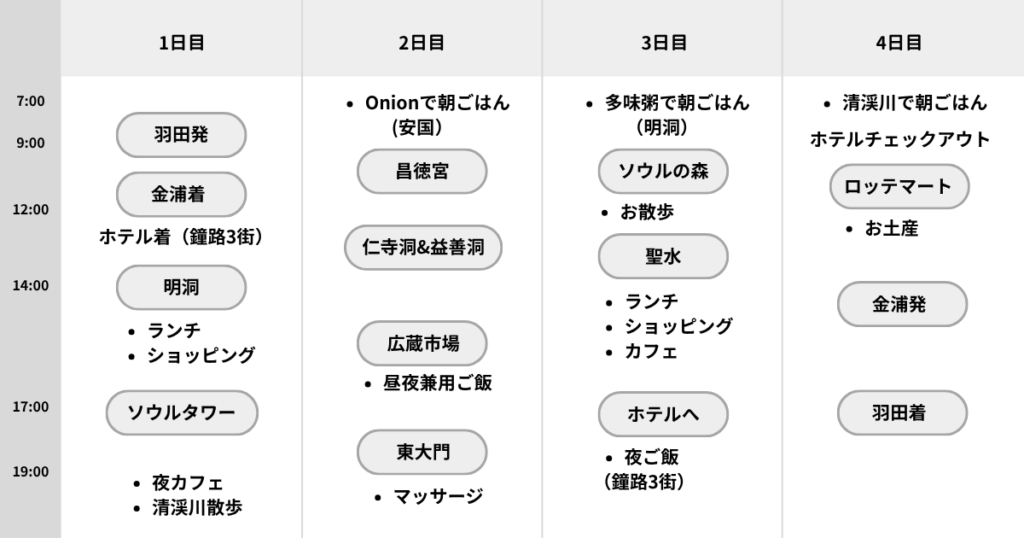Click the 羽田発 pill button
The image size is (1024, 538).
(x=181, y=135)
